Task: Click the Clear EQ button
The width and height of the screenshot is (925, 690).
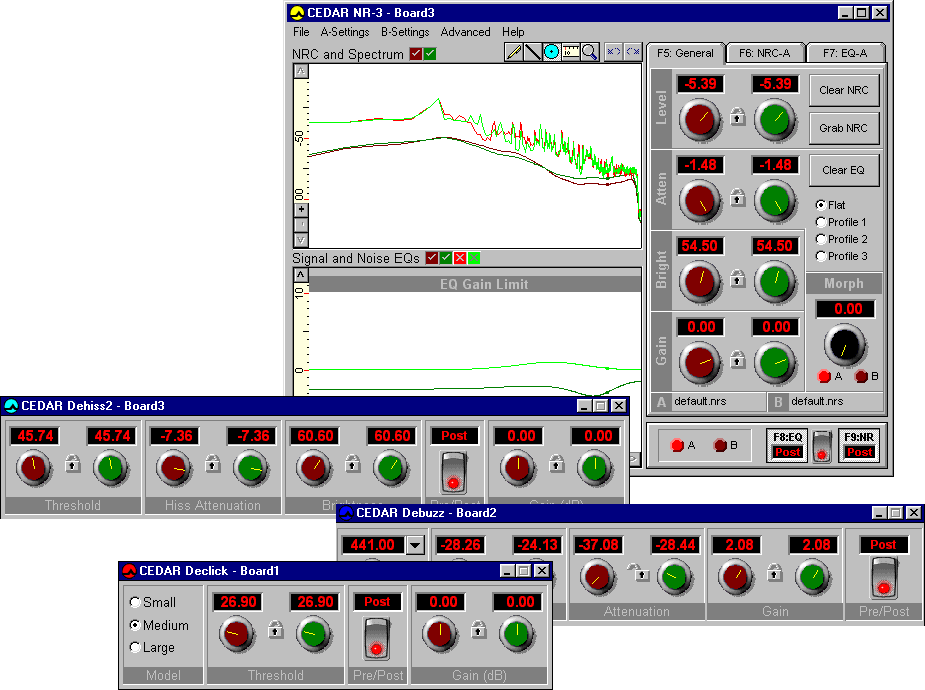Action: tap(844, 170)
